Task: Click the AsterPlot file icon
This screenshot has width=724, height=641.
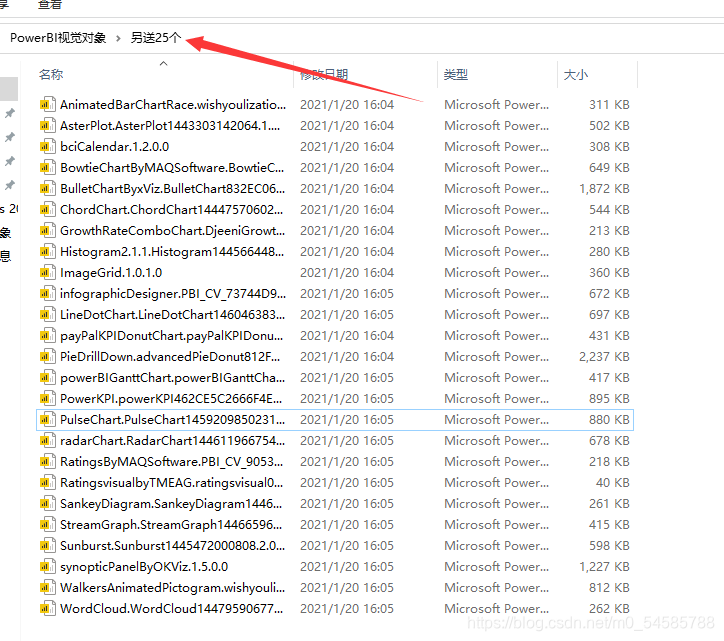Action: pos(48,126)
